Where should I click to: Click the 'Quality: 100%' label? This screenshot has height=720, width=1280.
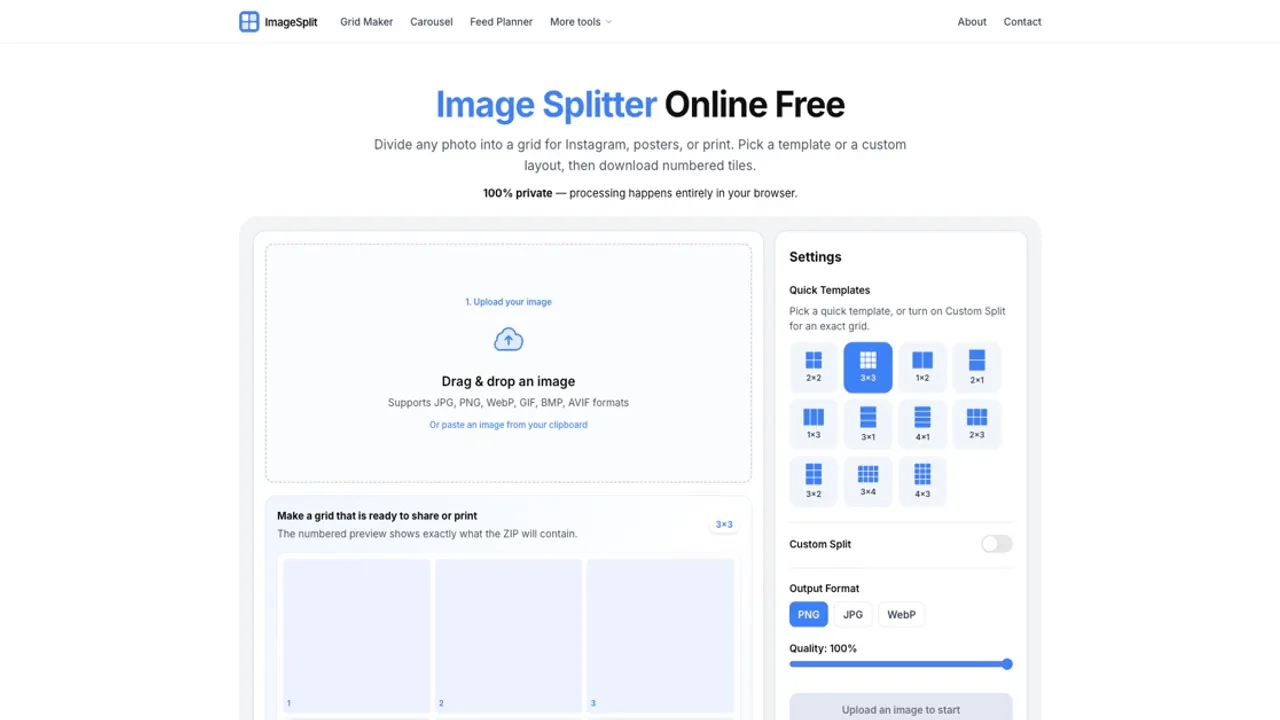tap(823, 648)
